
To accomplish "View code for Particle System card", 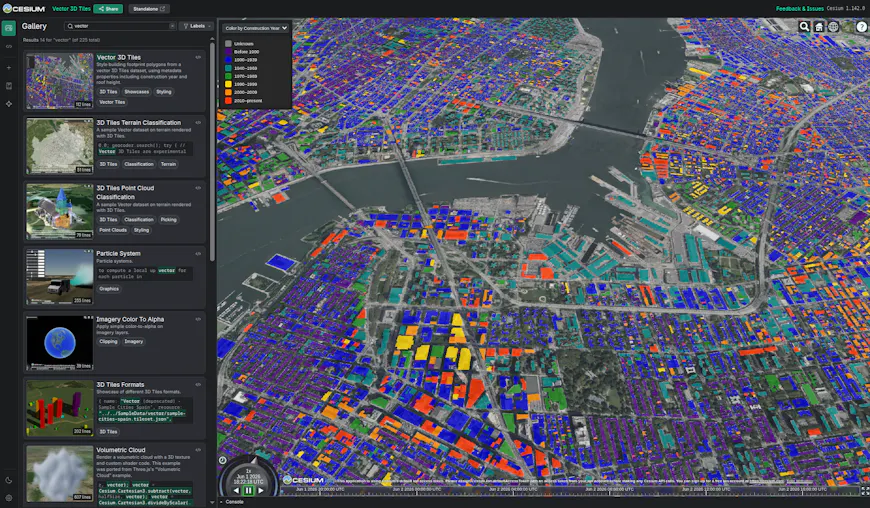I will pos(198,253).
